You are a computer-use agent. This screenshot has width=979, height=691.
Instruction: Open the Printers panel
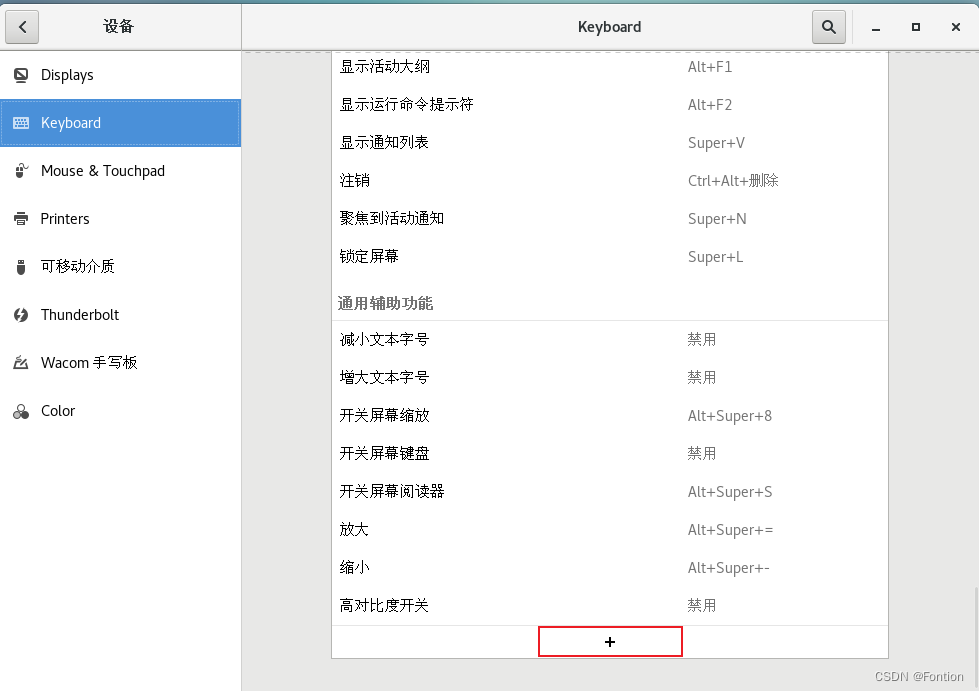(x=121, y=219)
